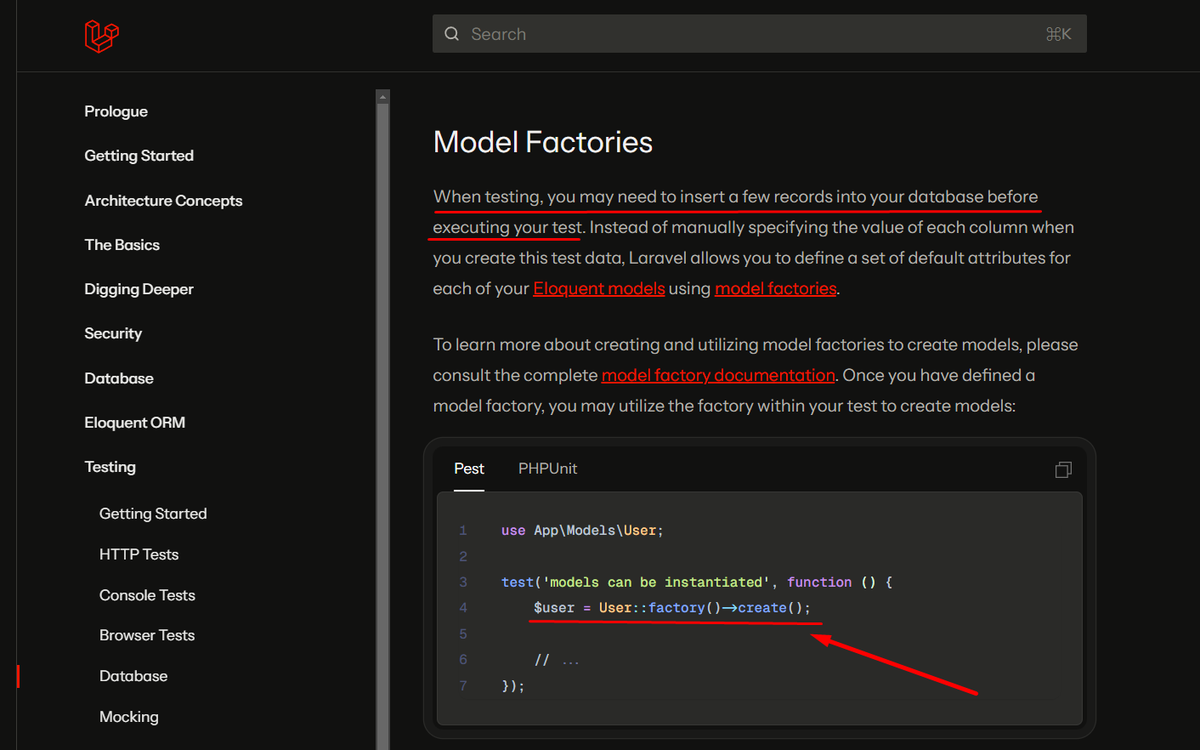Open the model factory documentation link
The height and width of the screenshot is (750, 1200).
click(x=718, y=376)
